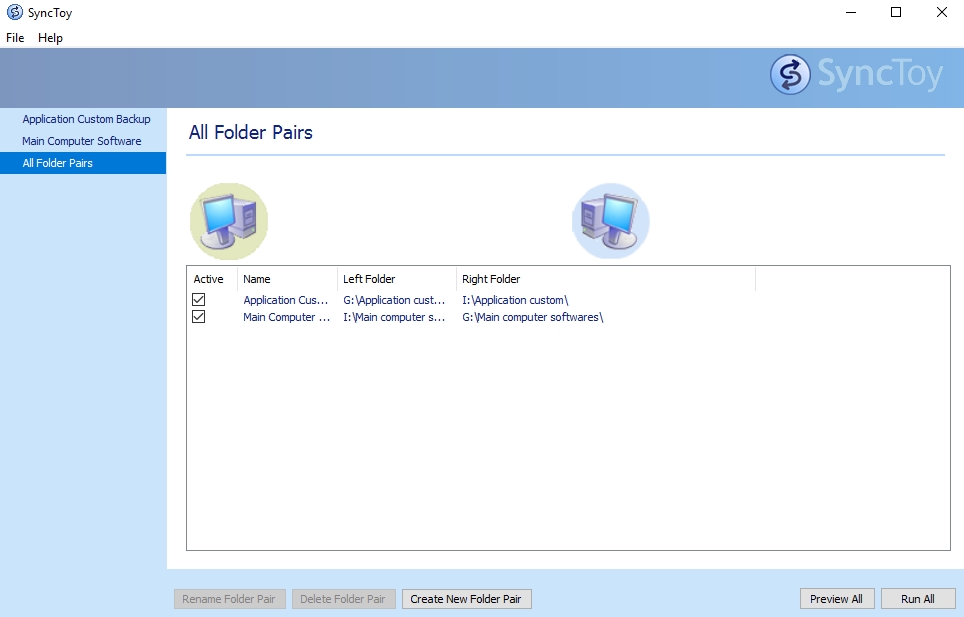Click Create New Folder Pair button

pos(467,599)
